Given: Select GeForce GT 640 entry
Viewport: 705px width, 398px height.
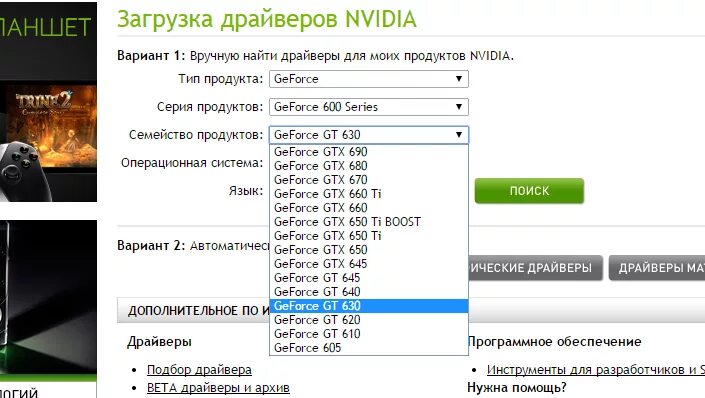Looking at the screenshot, I should pyautogui.click(x=369, y=291).
